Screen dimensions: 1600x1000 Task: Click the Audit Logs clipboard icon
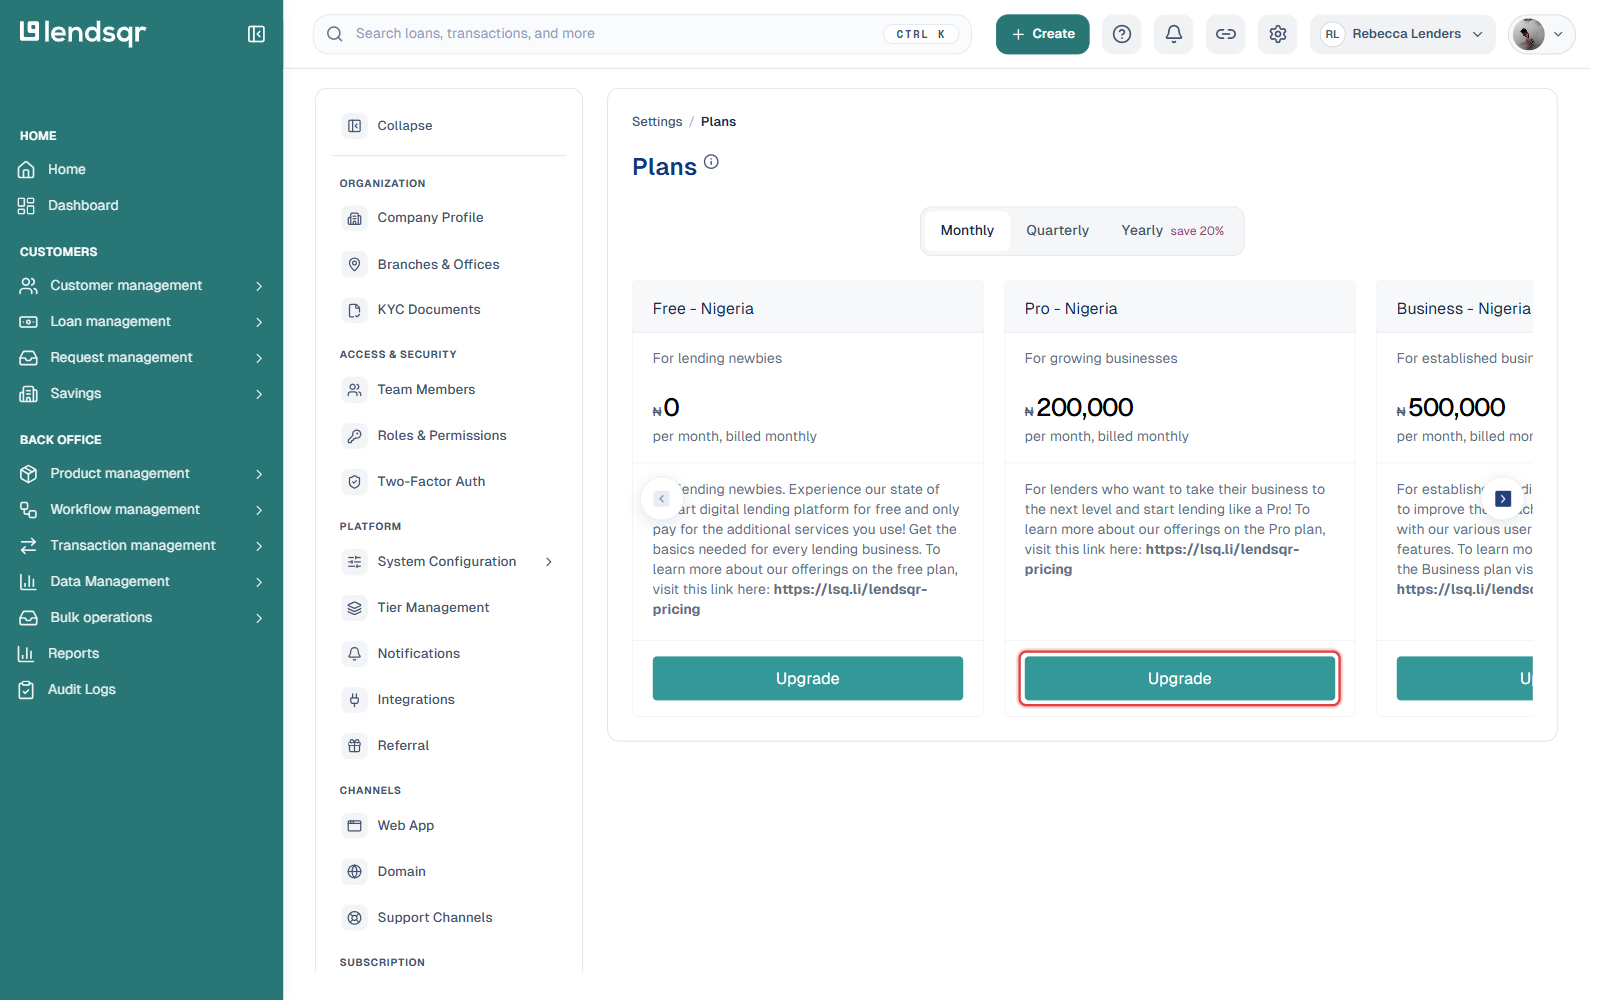27,690
